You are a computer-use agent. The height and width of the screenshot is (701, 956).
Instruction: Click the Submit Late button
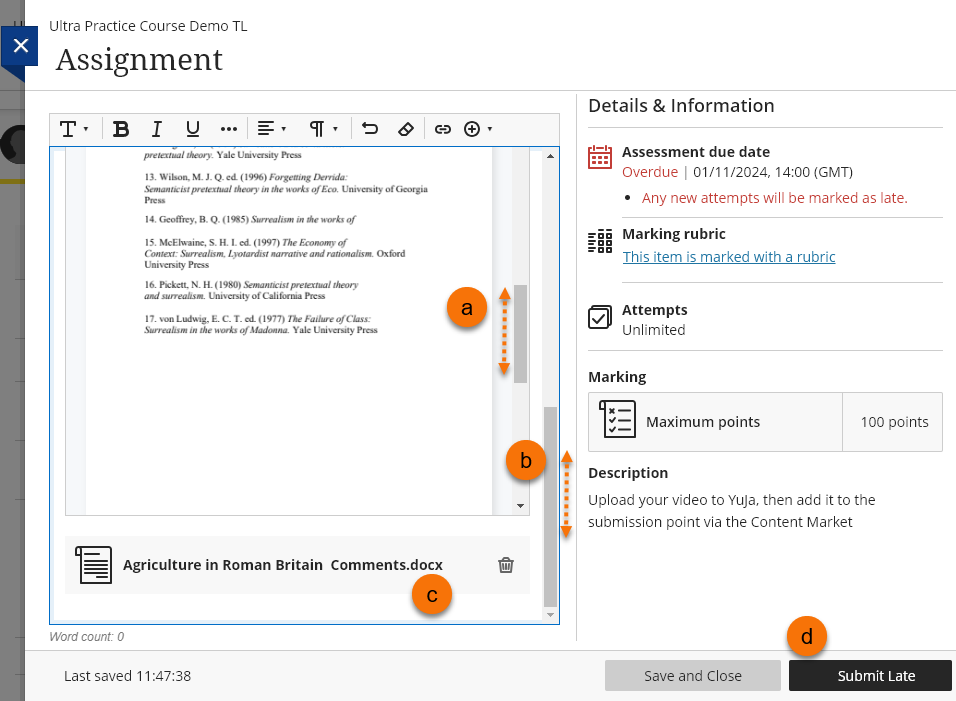pyautogui.click(x=876, y=676)
